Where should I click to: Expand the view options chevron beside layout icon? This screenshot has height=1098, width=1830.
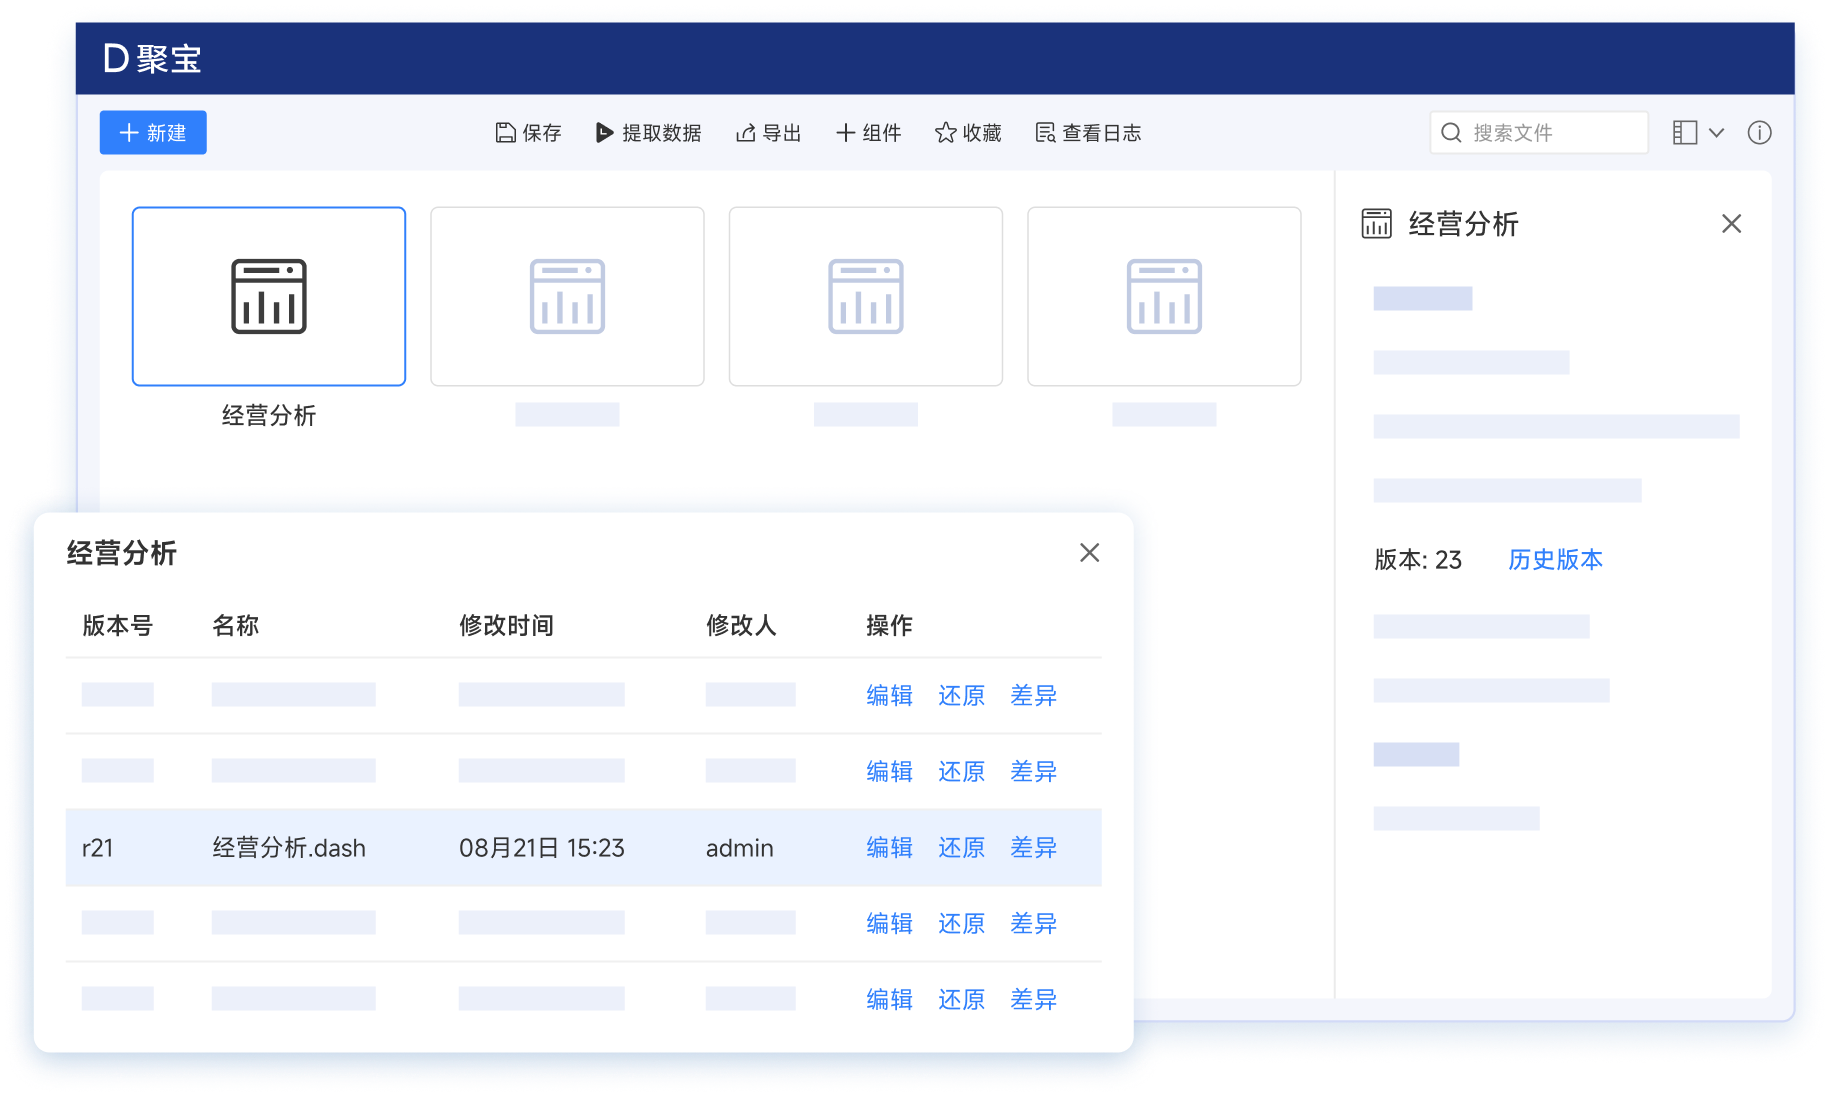[x=1717, y=132]
